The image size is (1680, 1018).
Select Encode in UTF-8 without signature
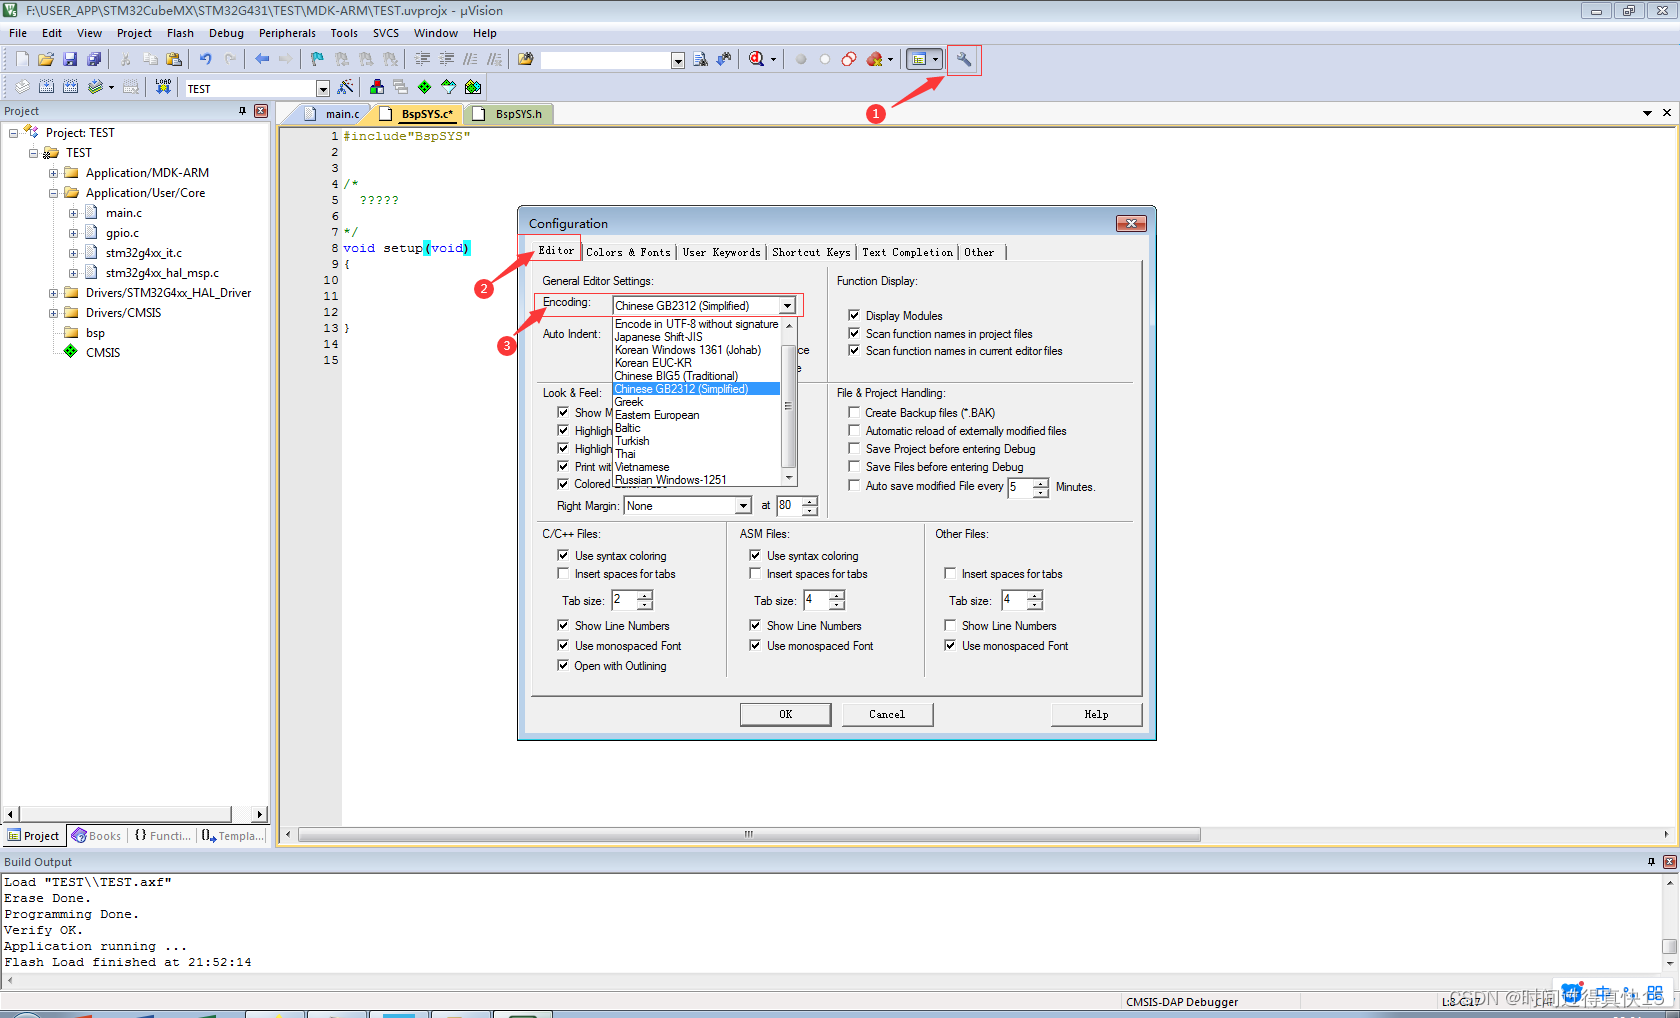[696, 324]
